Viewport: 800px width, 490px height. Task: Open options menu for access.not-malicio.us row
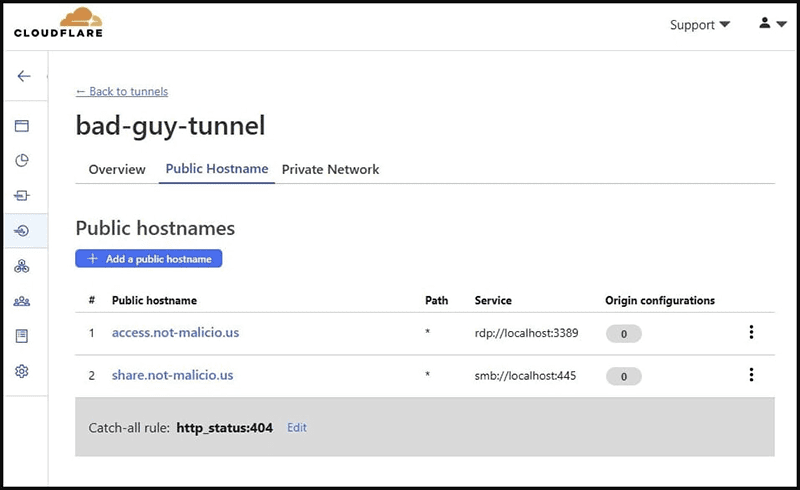tap(751, 332)
